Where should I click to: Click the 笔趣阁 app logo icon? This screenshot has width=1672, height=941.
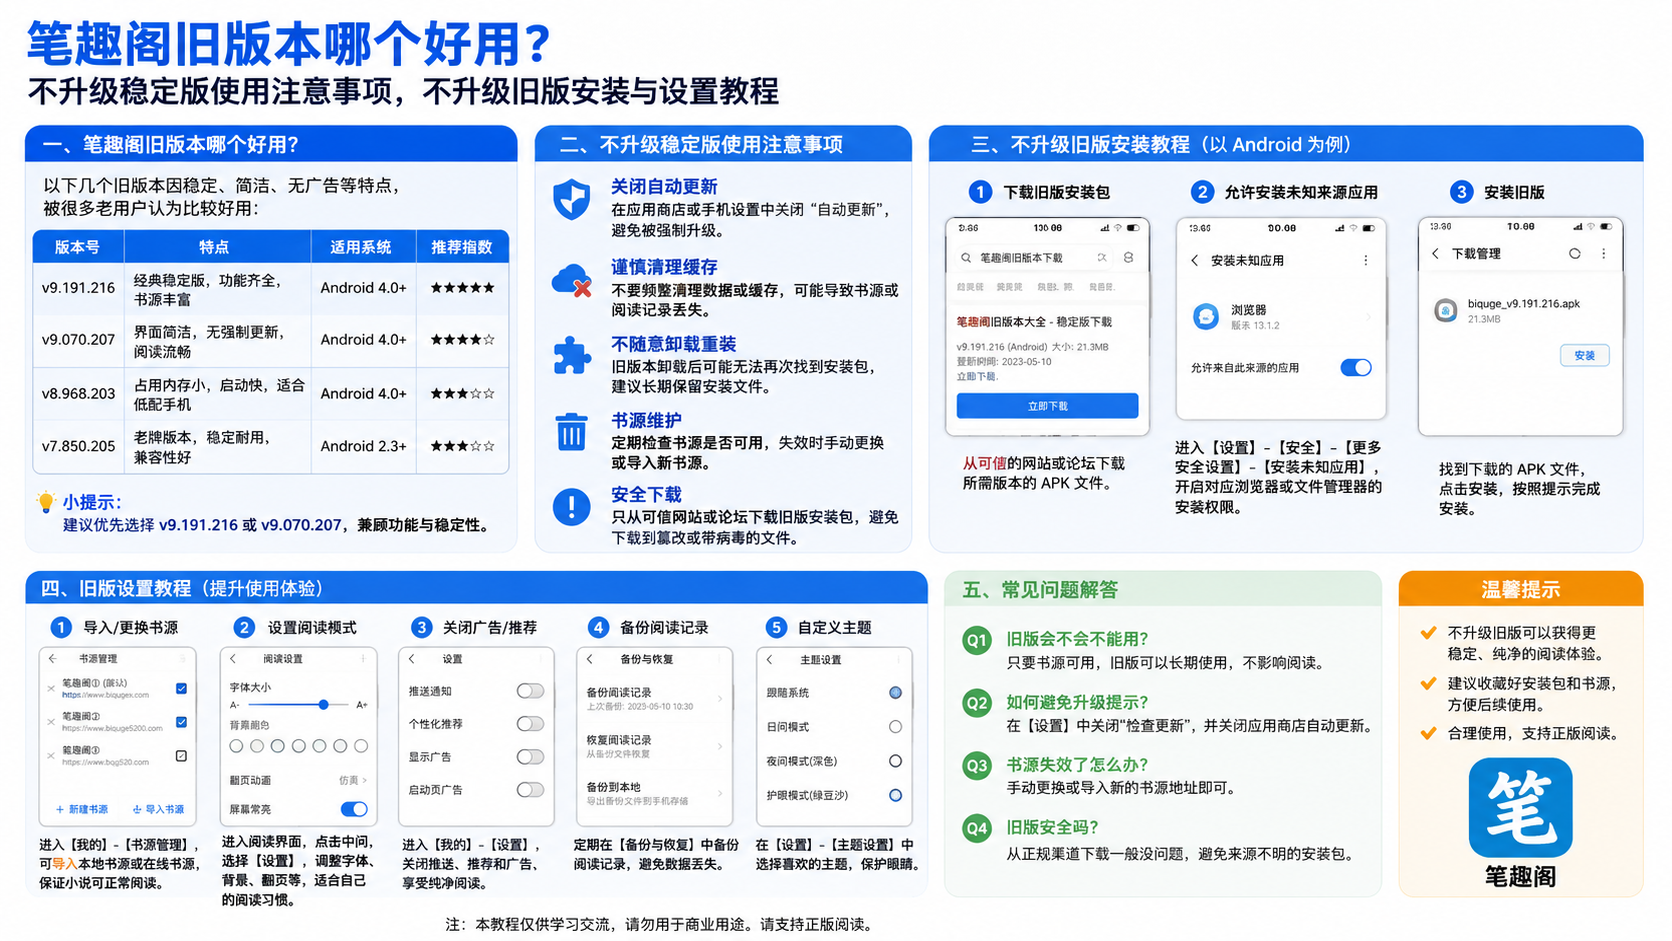[x=1520, y=808]
